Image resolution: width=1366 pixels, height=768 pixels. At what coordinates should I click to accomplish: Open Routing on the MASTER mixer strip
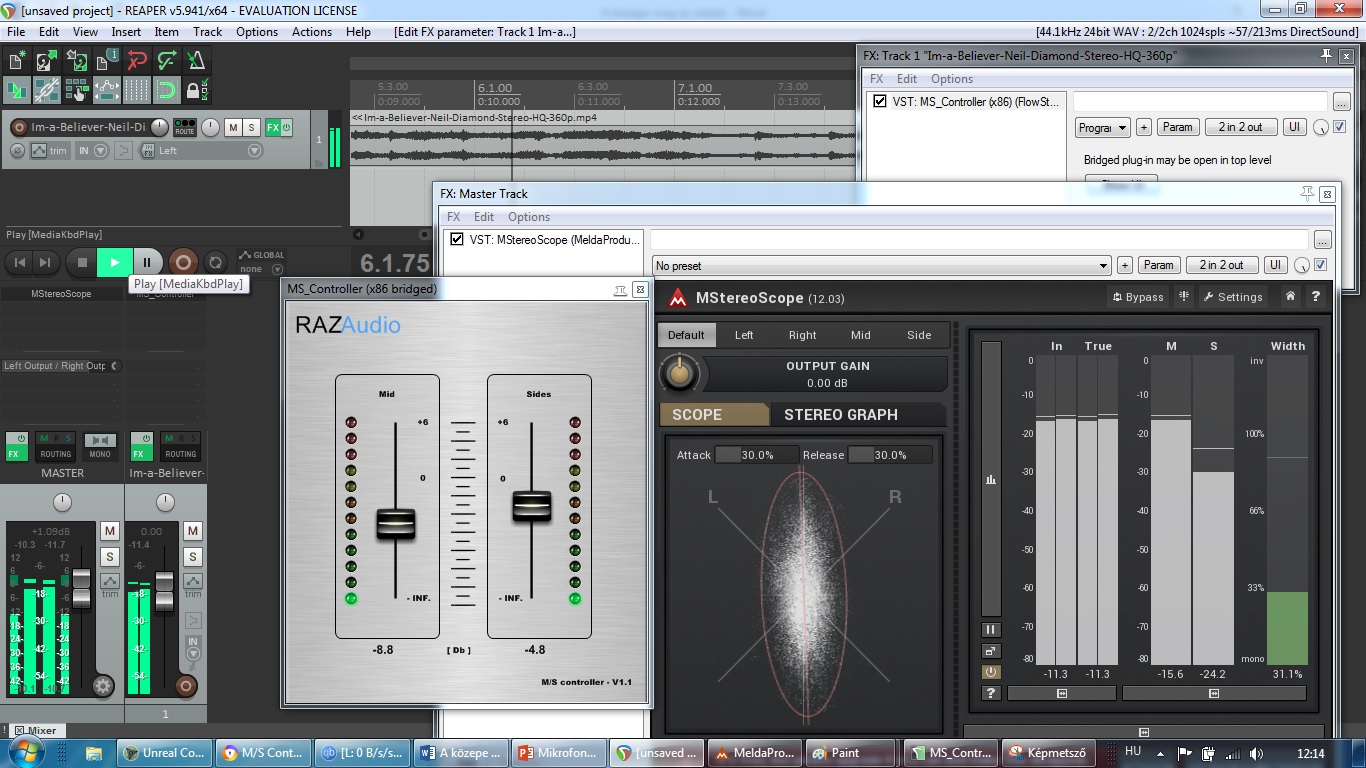pyautogui.click(x=56, y=445)
